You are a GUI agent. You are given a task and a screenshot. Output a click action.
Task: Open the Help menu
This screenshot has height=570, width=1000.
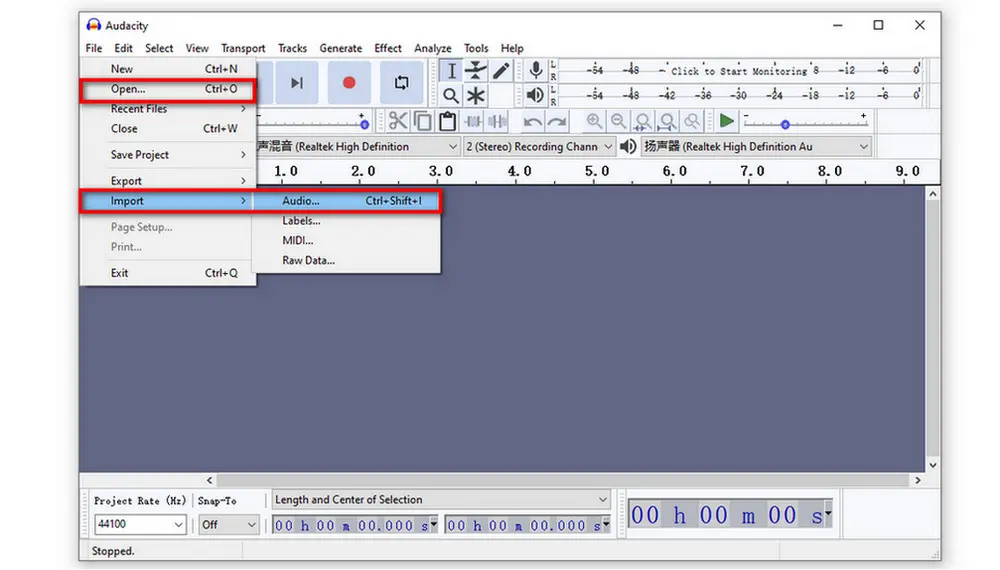click(x=511, y=48)
